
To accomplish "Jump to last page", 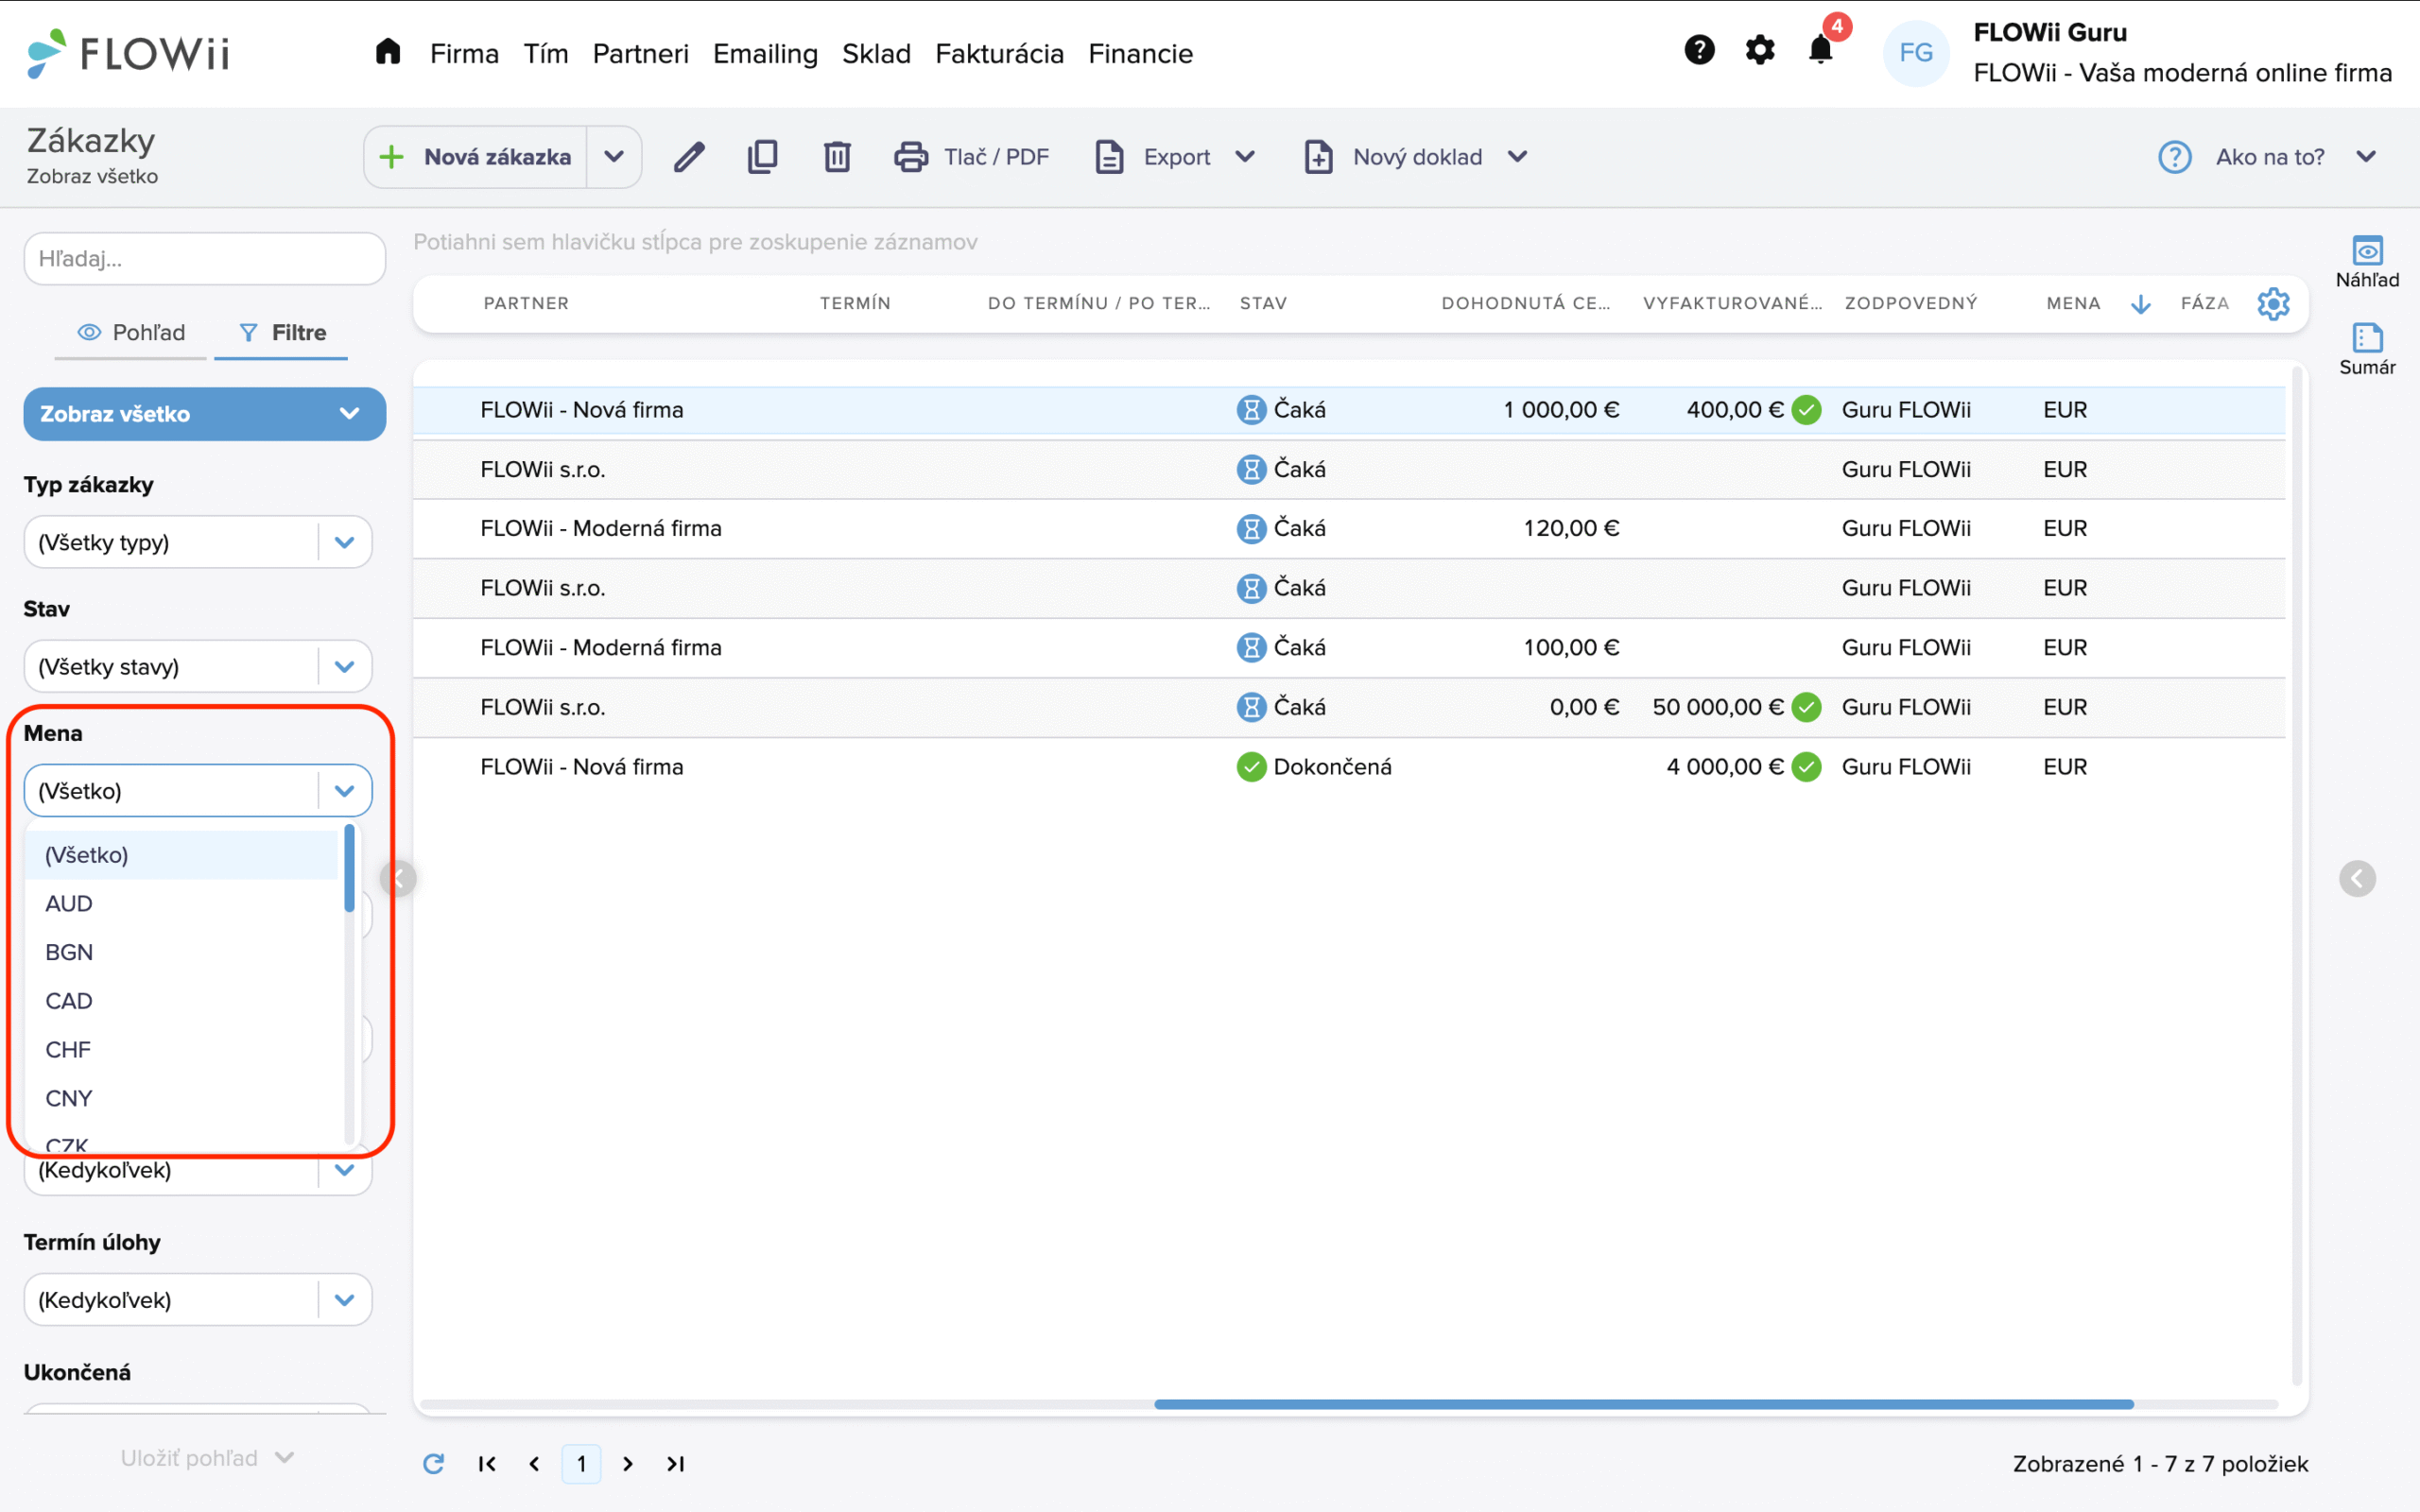I will tap(676, 1464).
